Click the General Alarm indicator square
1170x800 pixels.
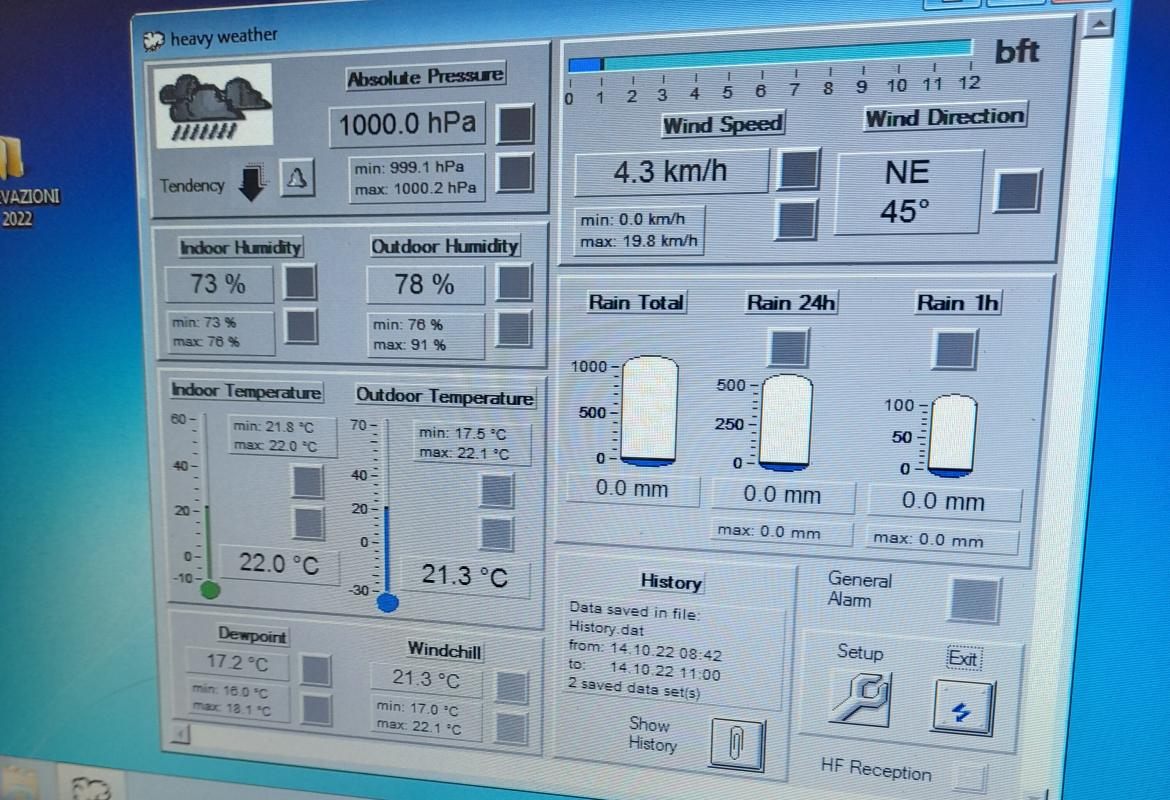tap(974, 600)
